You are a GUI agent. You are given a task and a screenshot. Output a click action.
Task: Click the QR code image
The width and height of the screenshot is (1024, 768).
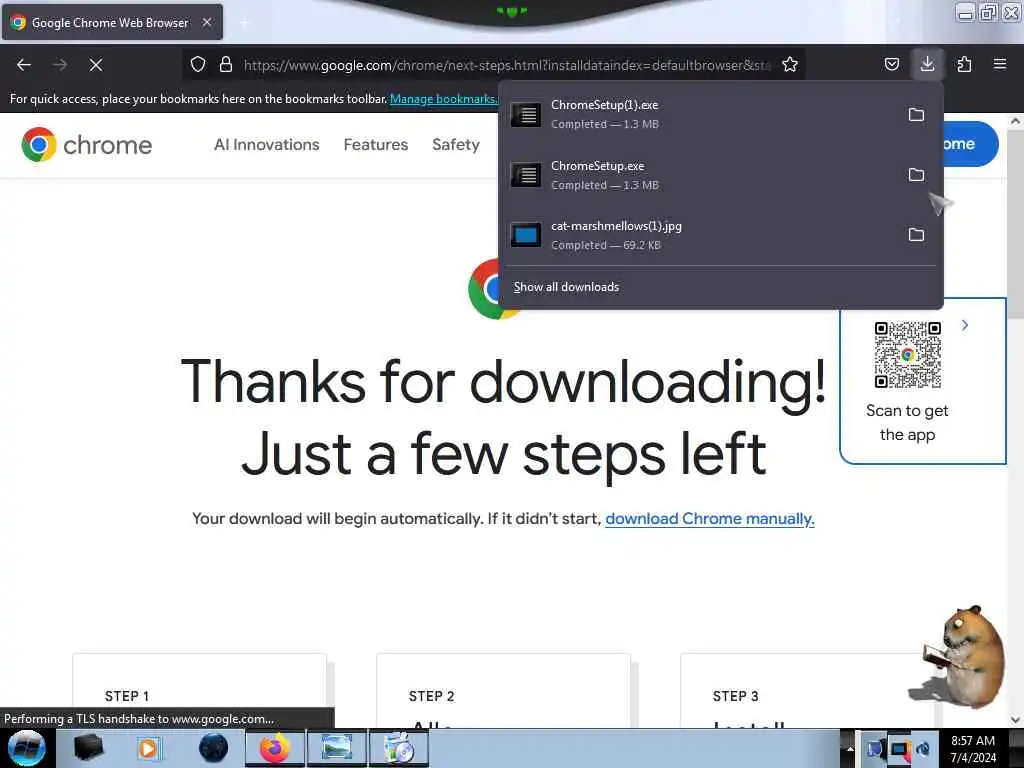pyautogui.click(x=908, y=355)
